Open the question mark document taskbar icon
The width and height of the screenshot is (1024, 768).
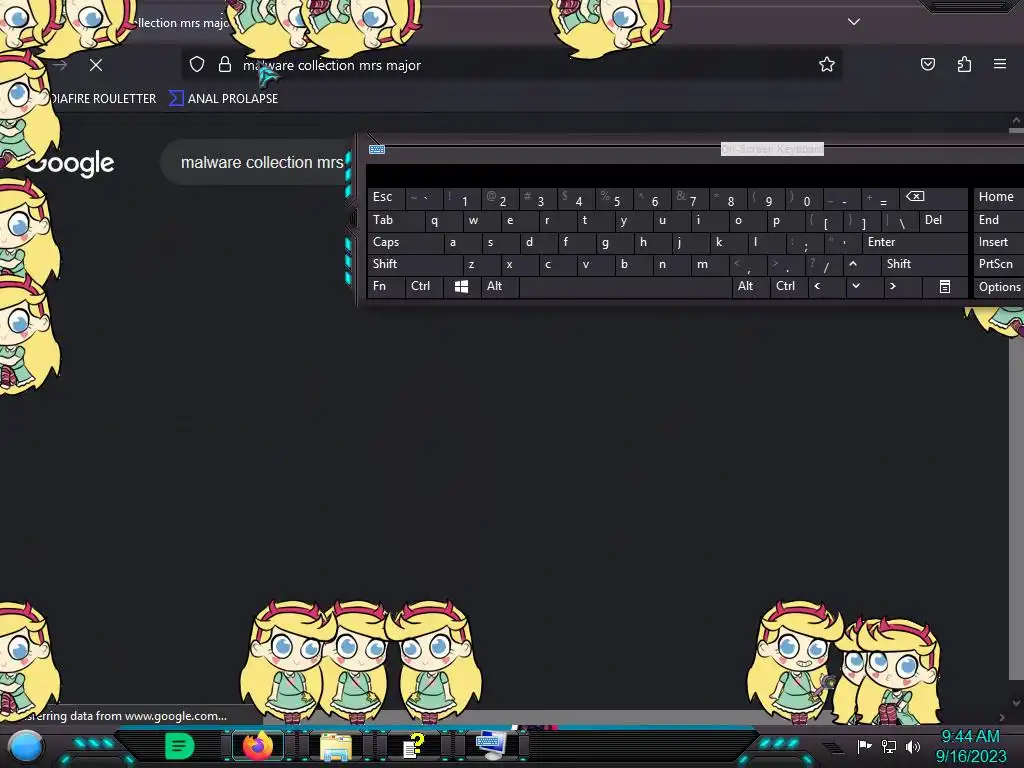[413, 746]
